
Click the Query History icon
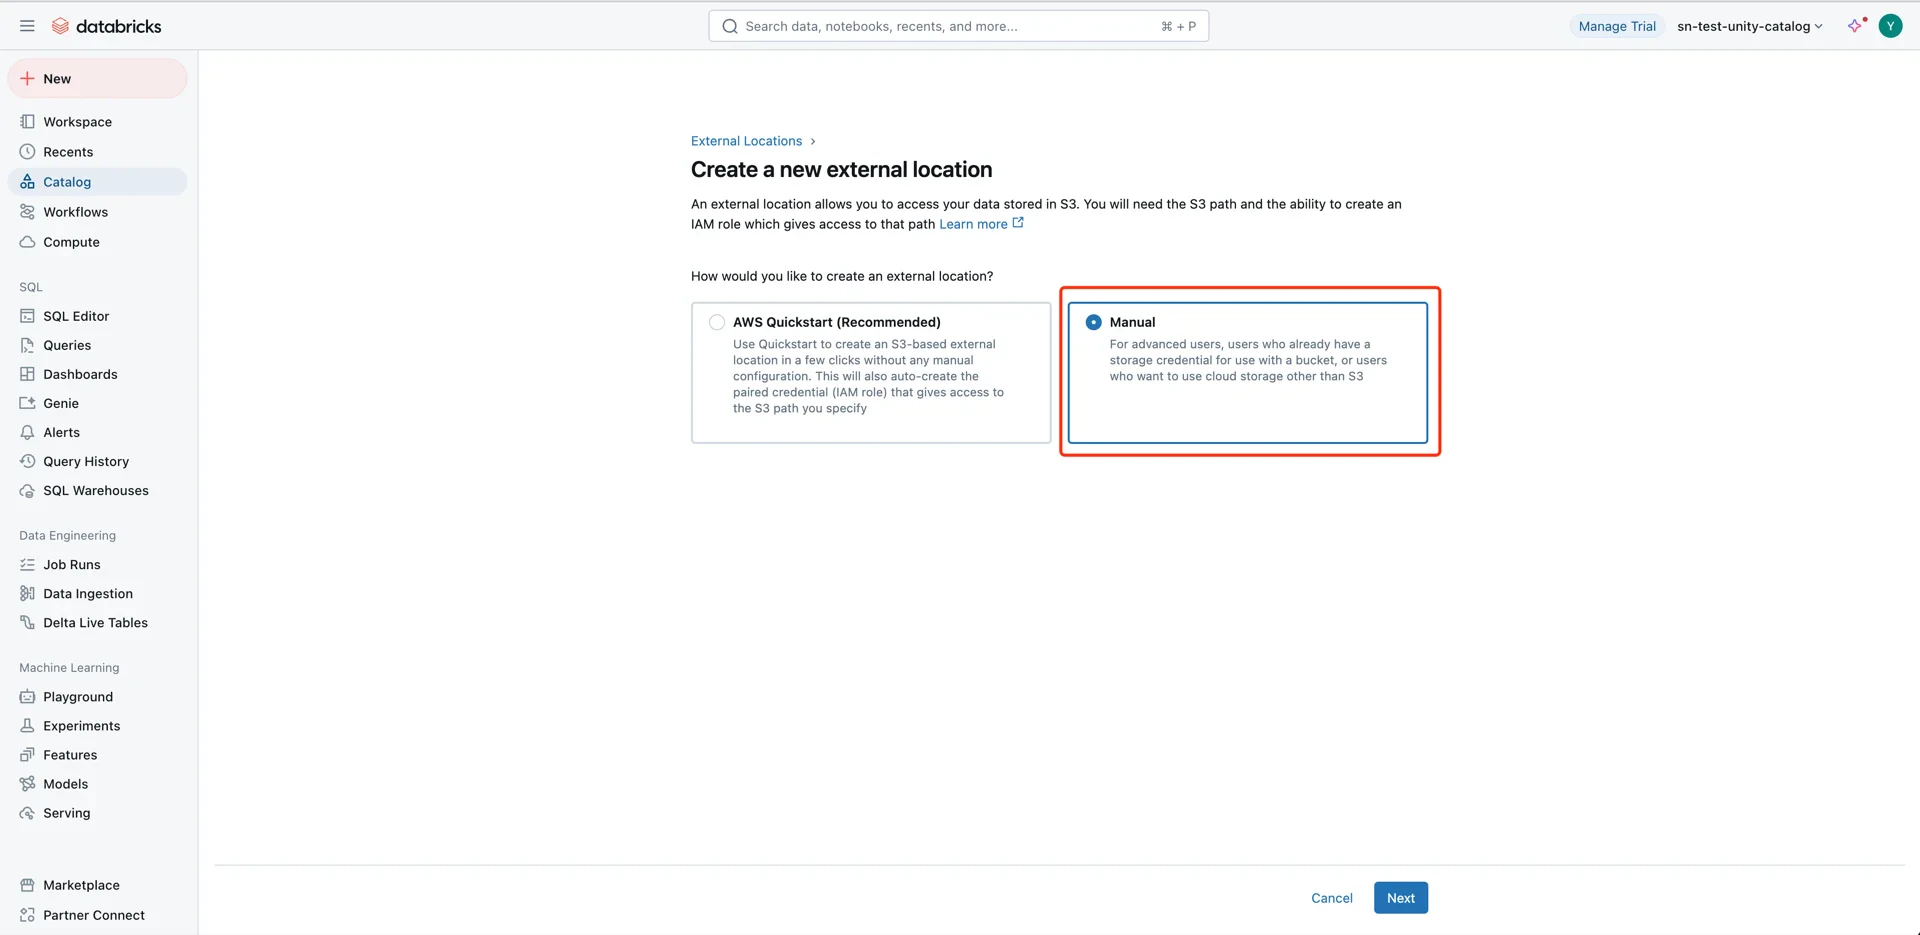[x=27, y=461]
